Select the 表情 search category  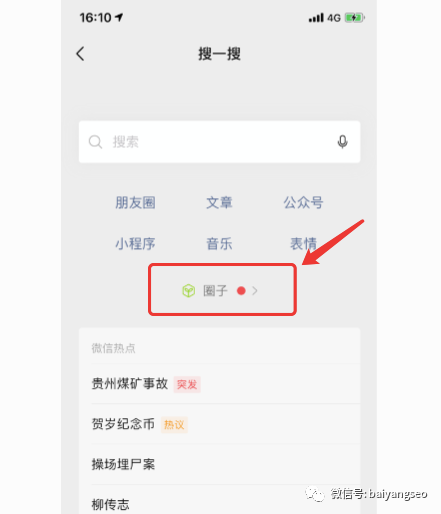pyautogui.click(x=303, y=244)
